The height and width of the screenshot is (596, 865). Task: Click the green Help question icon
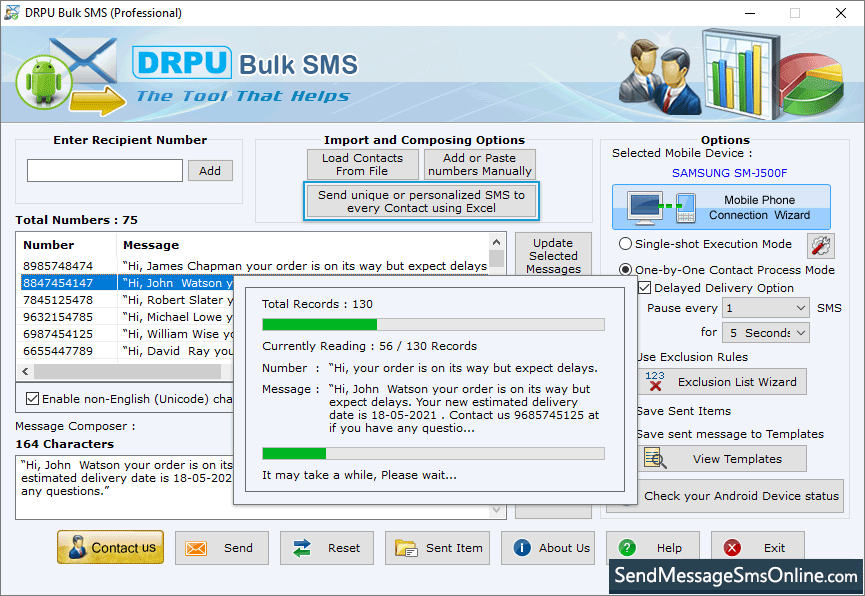coord(627,547)
